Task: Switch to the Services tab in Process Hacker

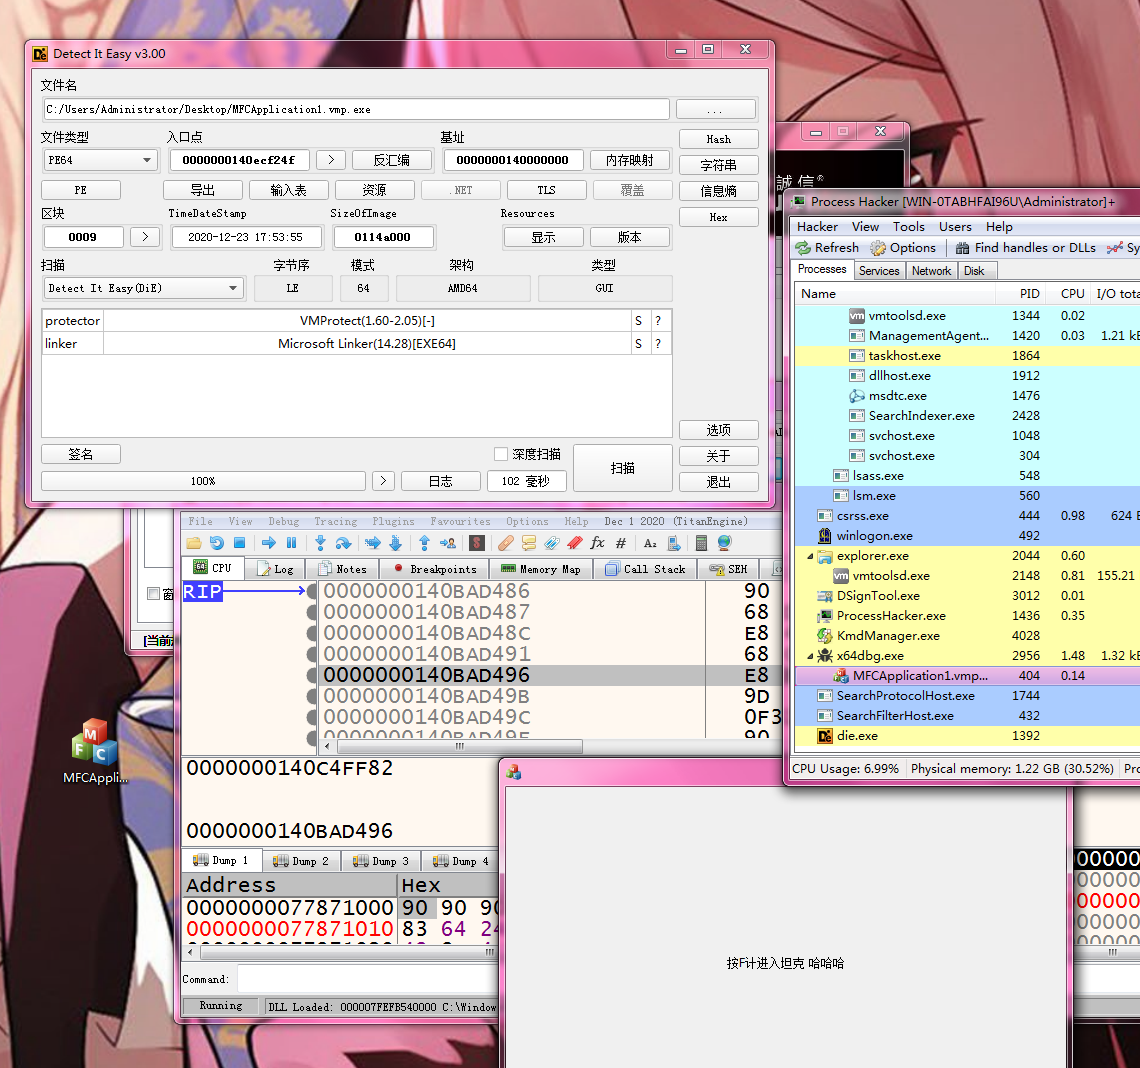Action: (879, 270)
